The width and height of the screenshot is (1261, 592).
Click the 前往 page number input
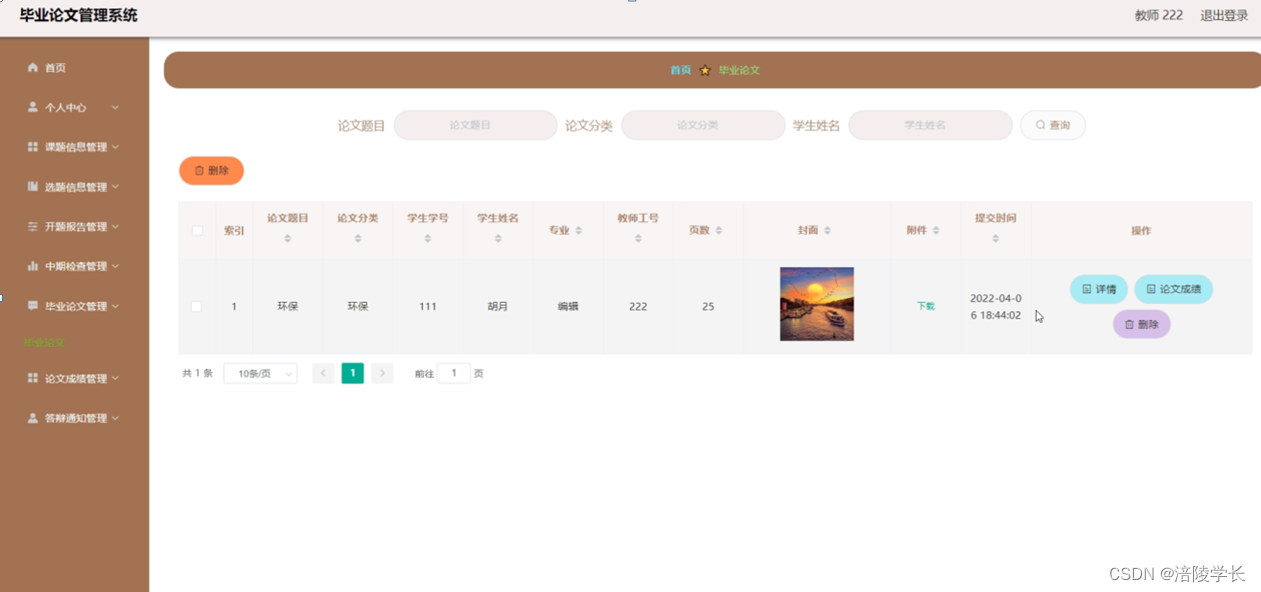[x=454, y=374]
